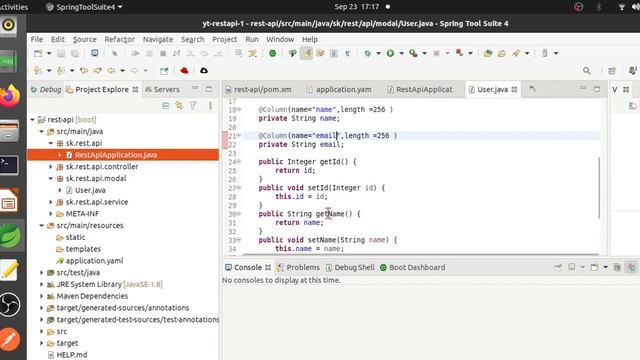Click the show hidden editors list icon
The image size is (640, 360).
pos(532,89)
